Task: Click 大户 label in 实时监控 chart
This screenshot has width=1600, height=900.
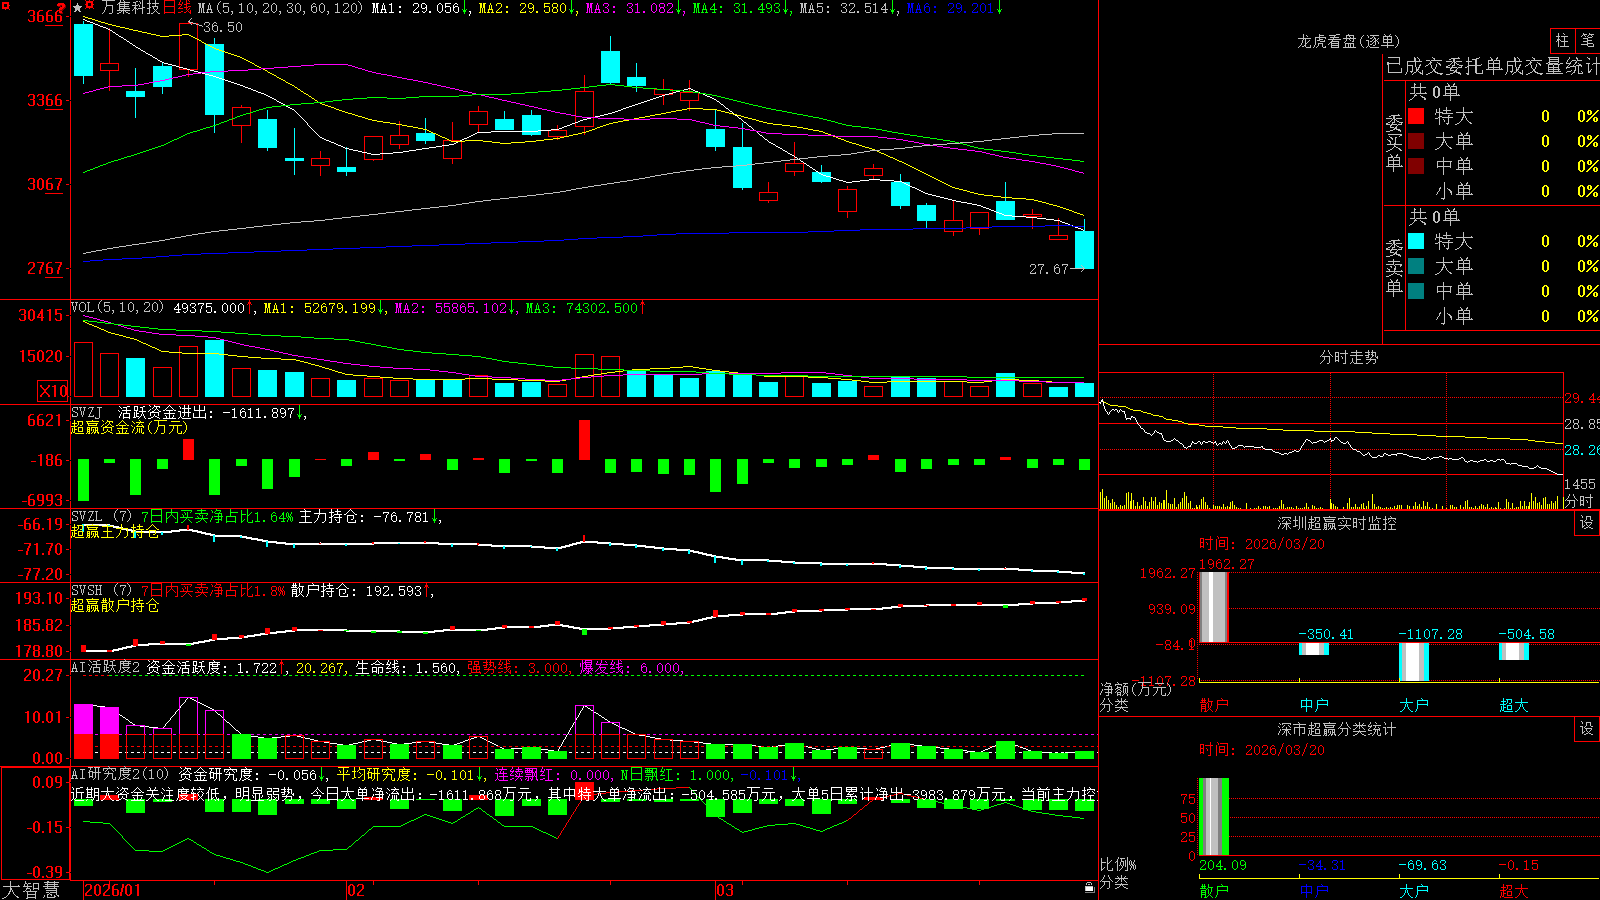Action: tap(1414, 705)
